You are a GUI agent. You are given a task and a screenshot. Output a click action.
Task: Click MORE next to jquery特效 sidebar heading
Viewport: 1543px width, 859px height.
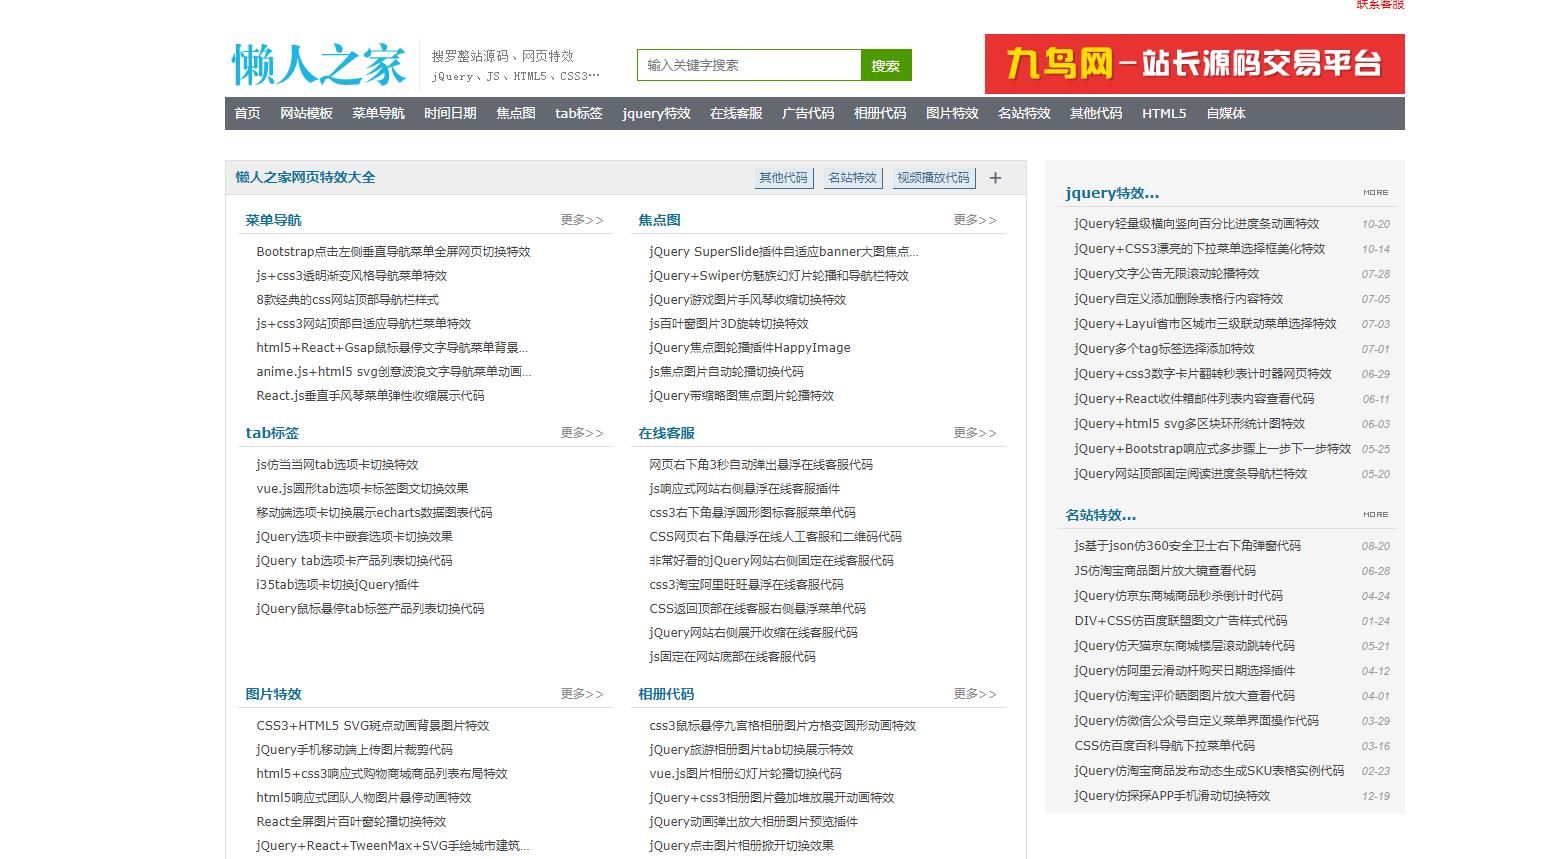click(1376, 193)
